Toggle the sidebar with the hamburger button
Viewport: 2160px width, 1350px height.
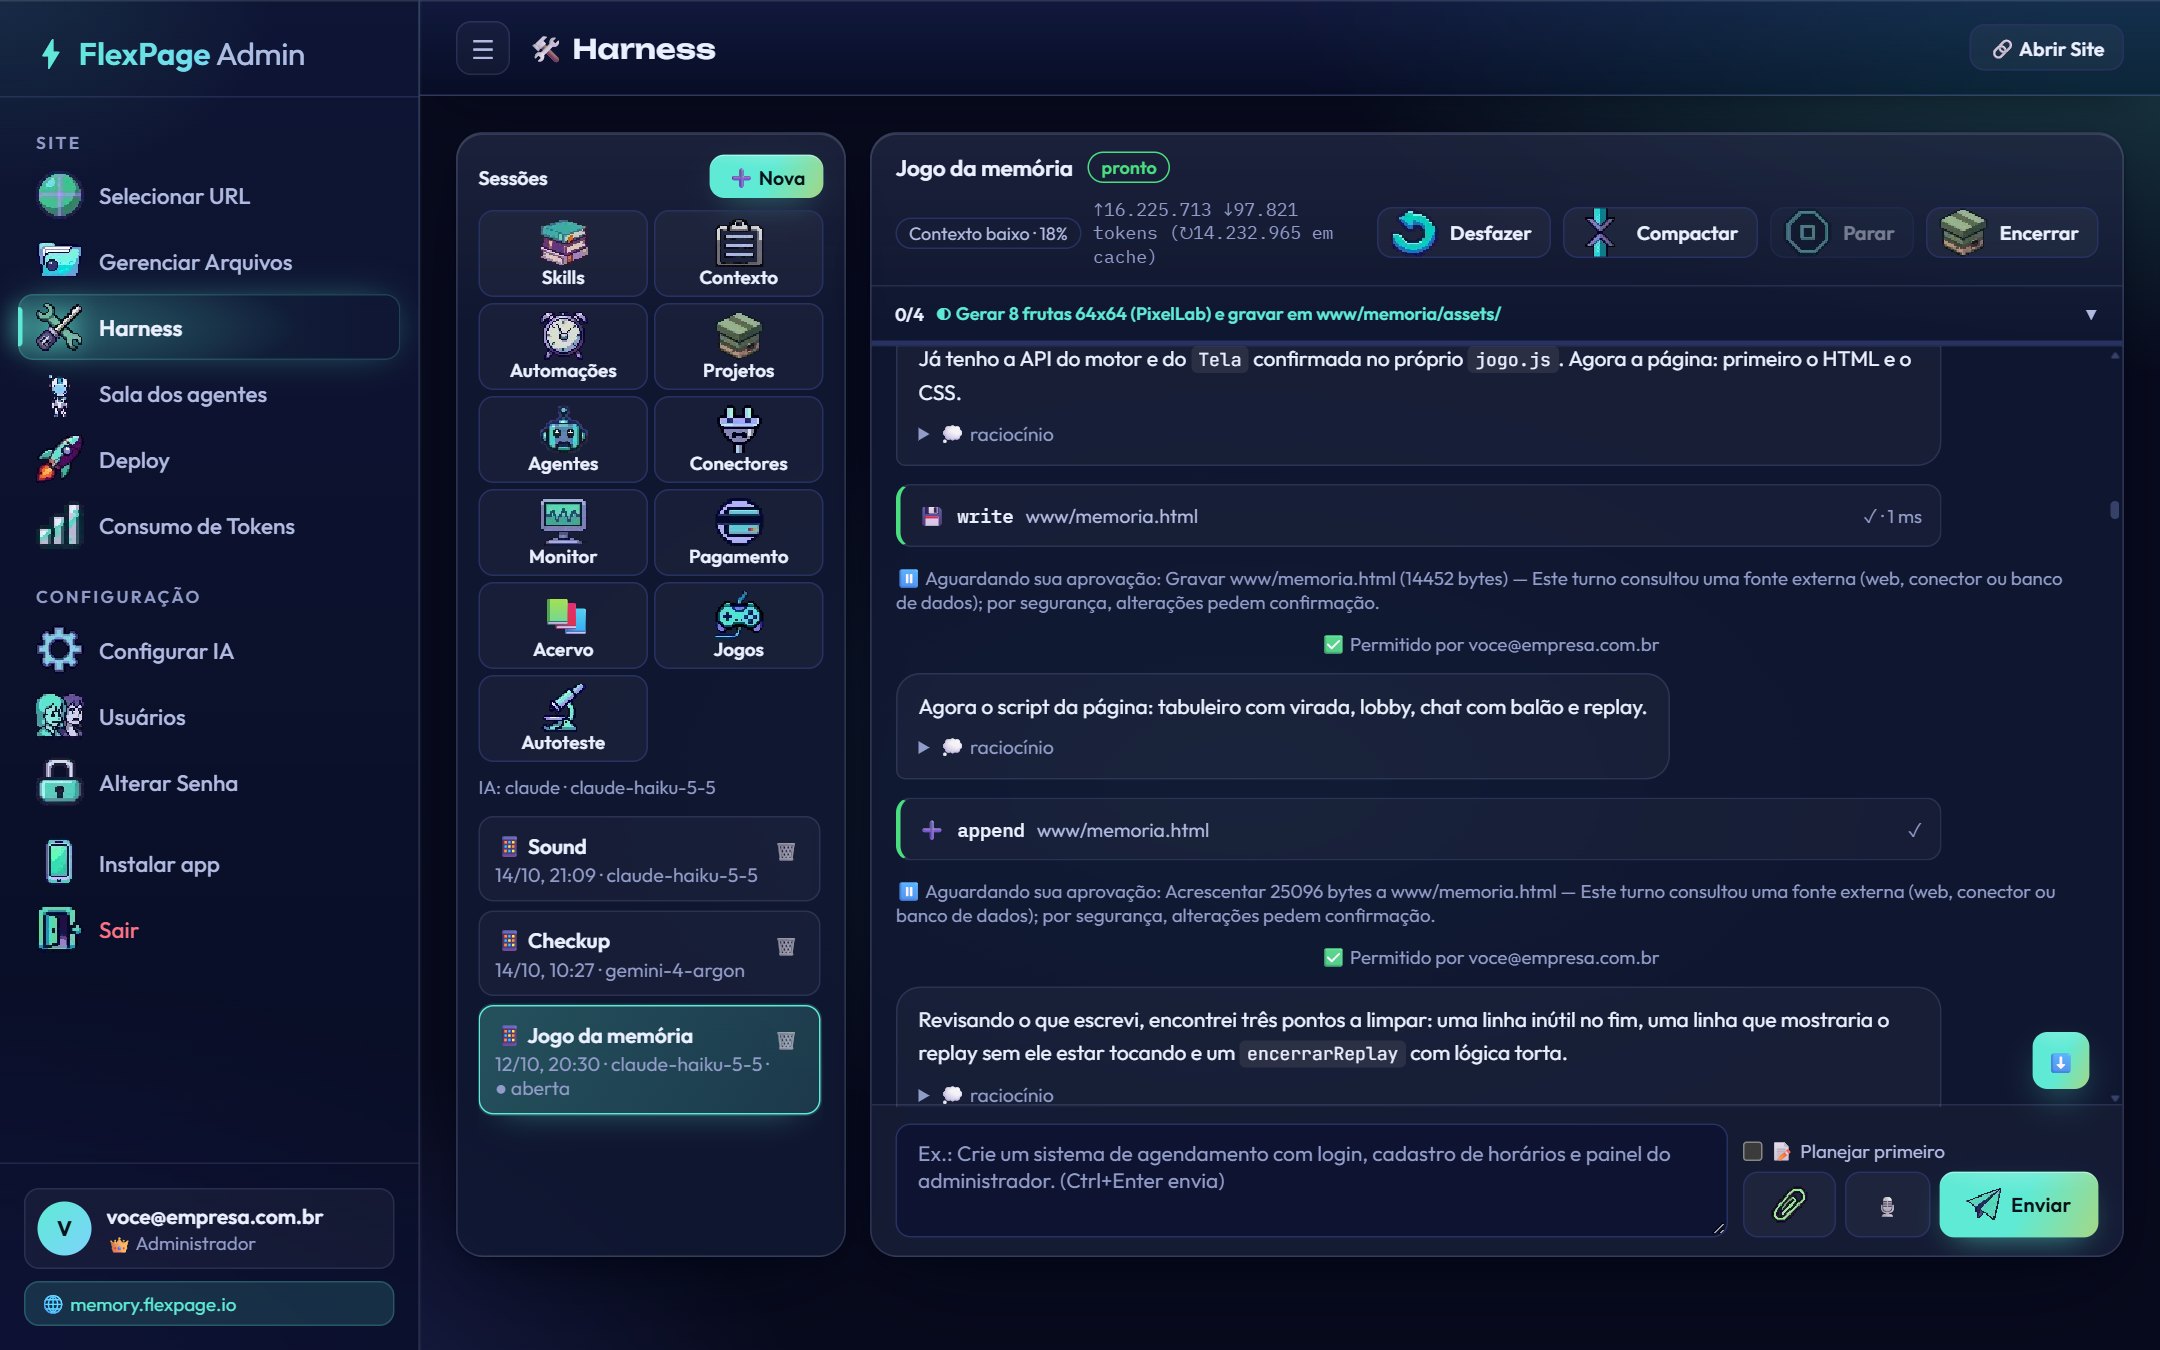483,49
